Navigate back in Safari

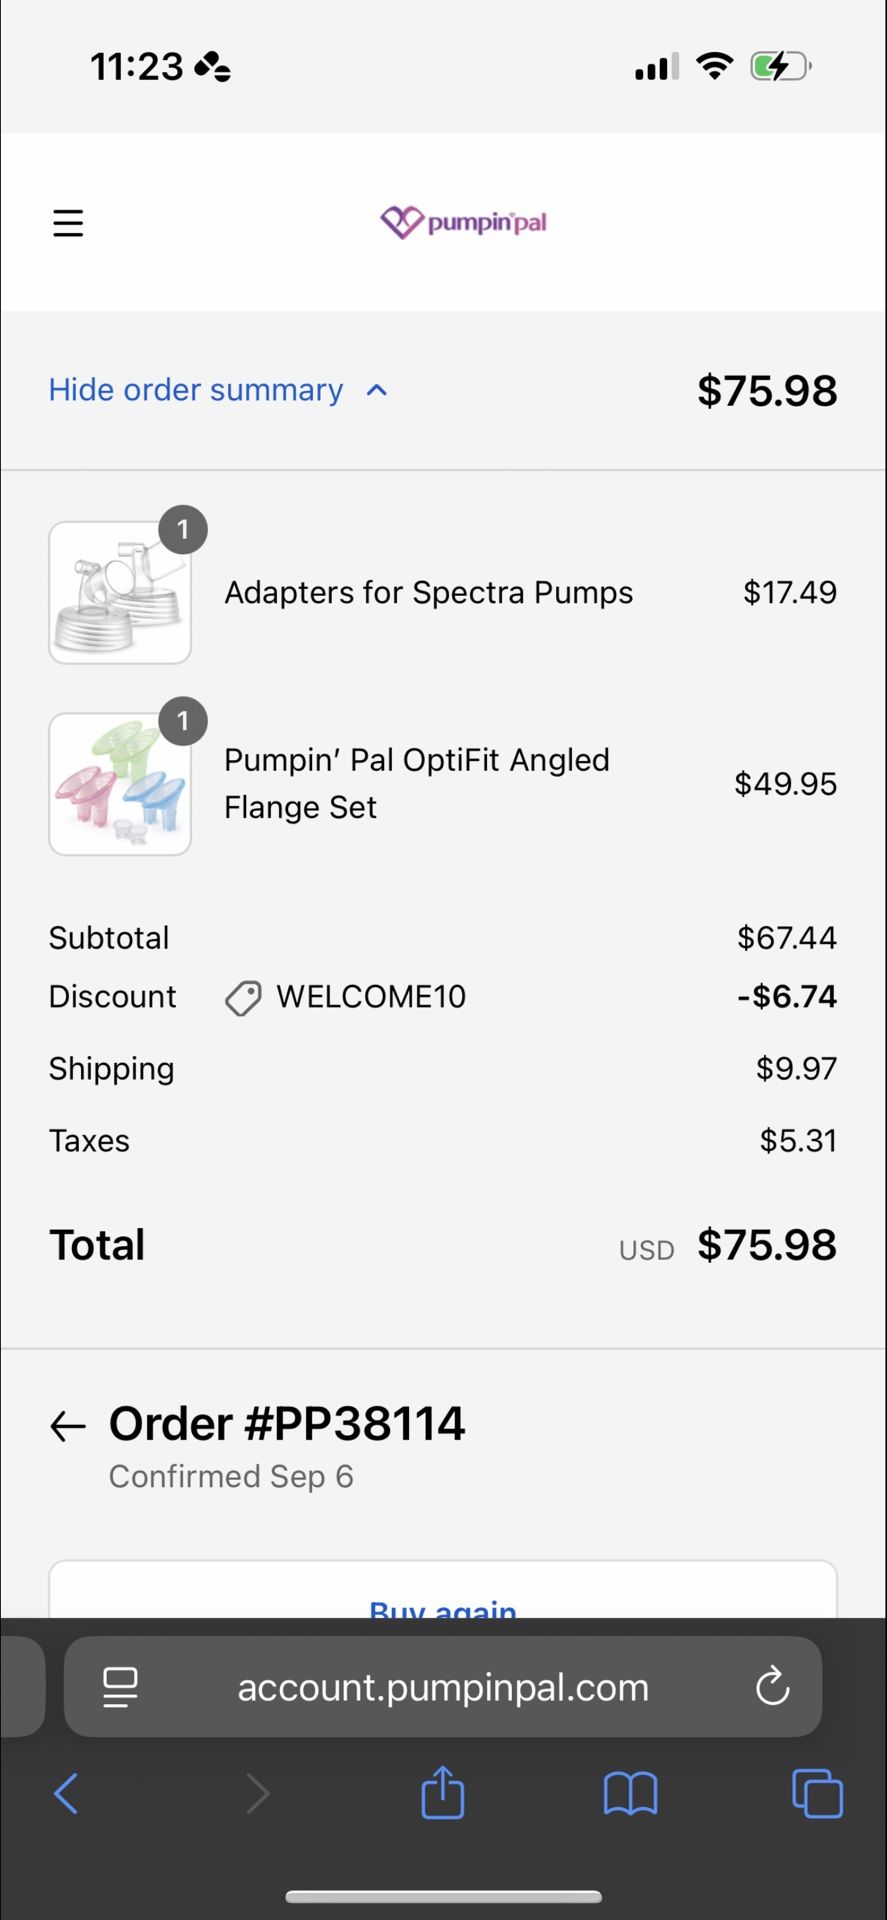tap(66, 1793)
